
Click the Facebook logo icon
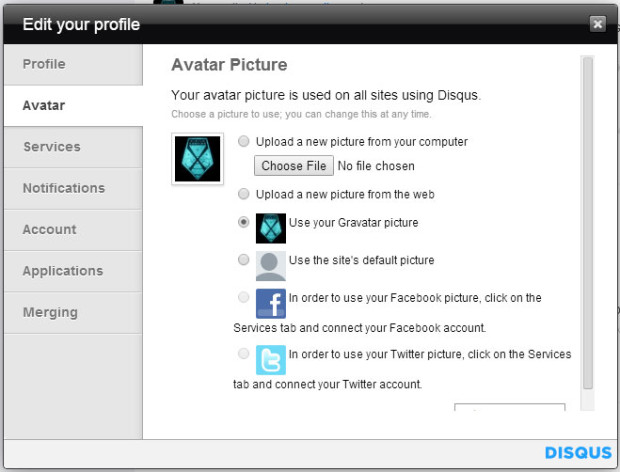(x=270, y=304)
